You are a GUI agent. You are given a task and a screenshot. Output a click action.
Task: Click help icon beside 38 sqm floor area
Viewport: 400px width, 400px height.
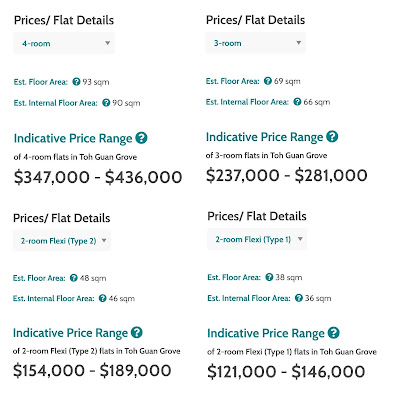(269, 277)
